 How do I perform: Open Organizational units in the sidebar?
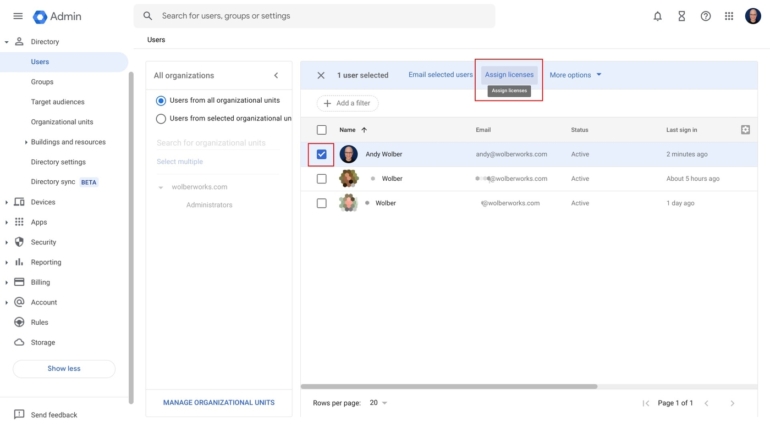[x=62, y=122]
